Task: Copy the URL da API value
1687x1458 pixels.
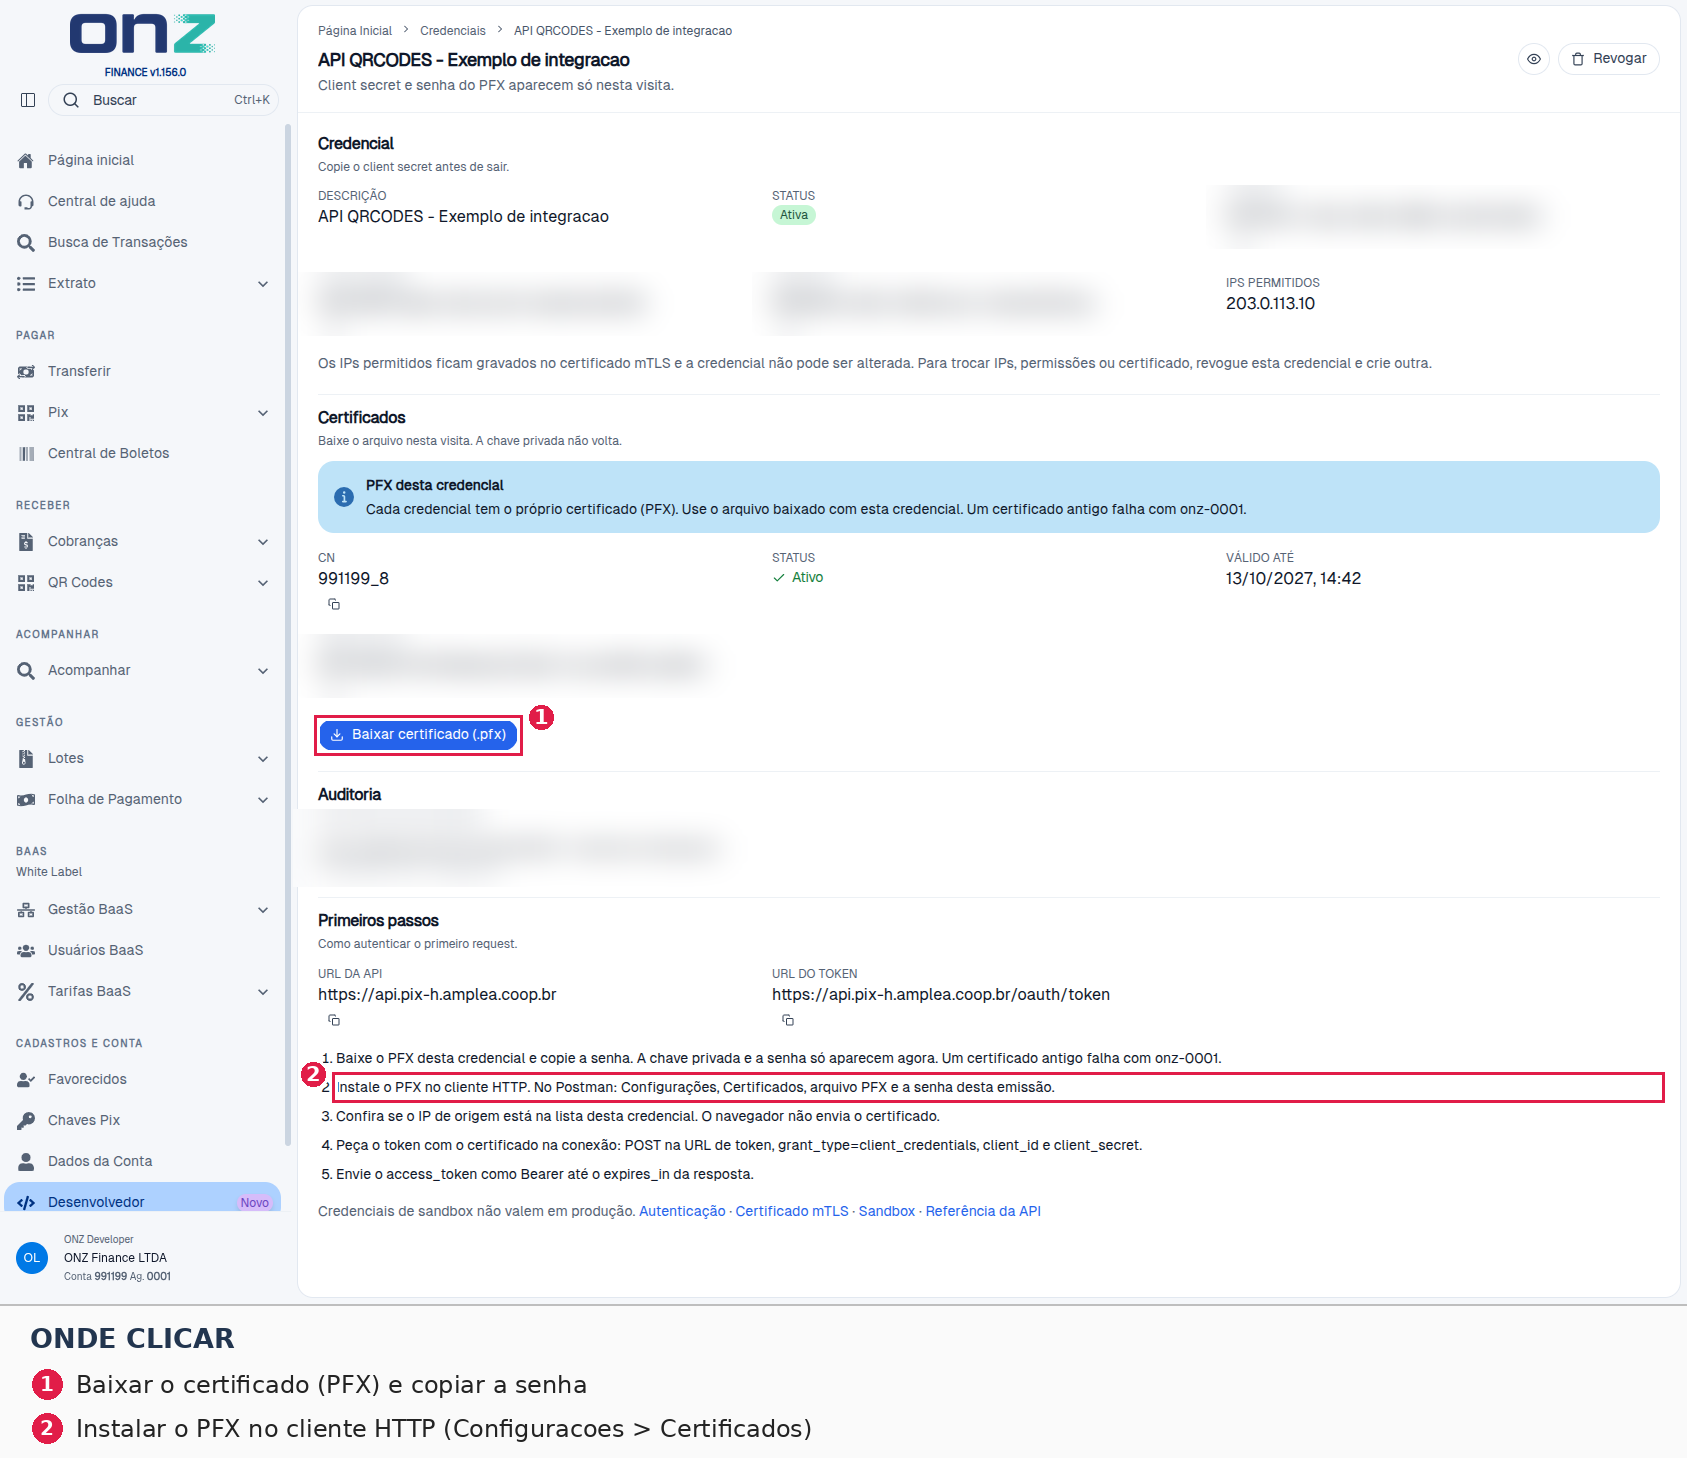Action: point(334,1021)
